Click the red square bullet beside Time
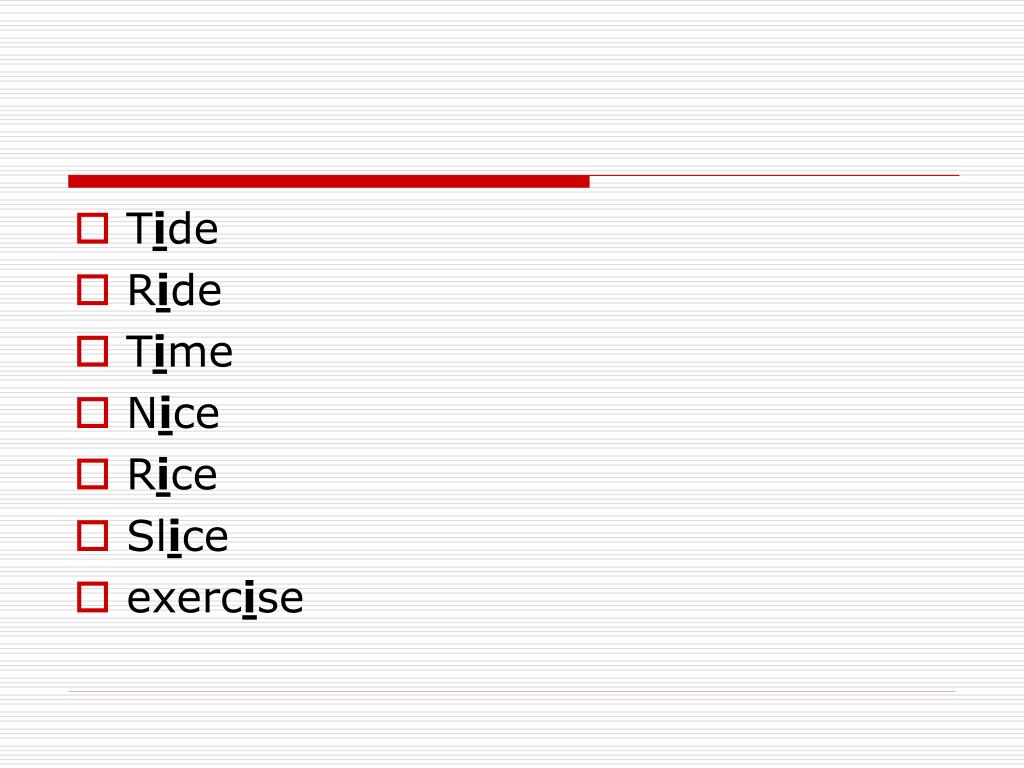The height and width of the screenshot is (768, 1024). (92, 351)
